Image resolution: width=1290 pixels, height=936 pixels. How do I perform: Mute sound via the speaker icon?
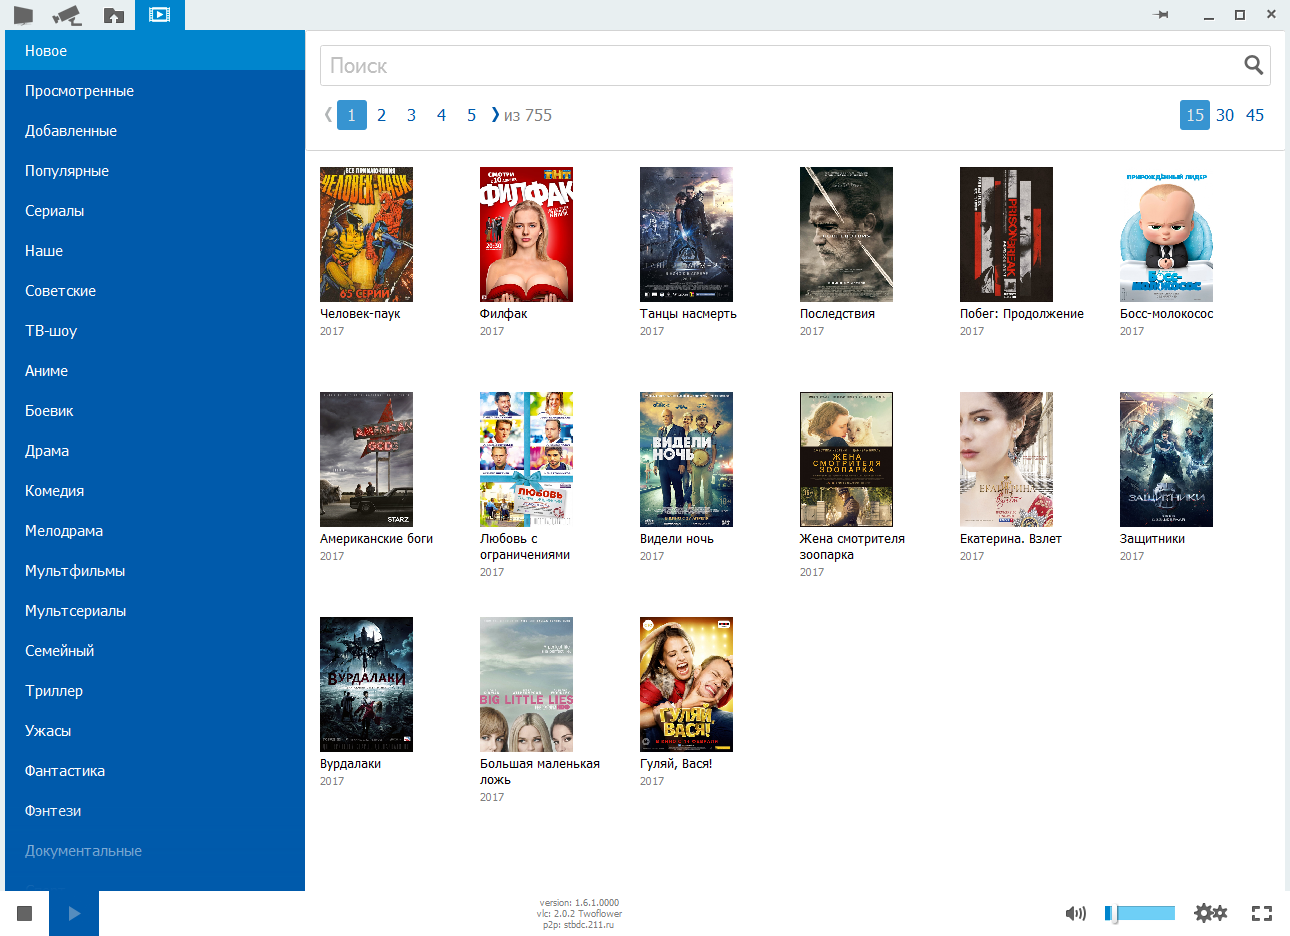click(x=1076, y=913)
